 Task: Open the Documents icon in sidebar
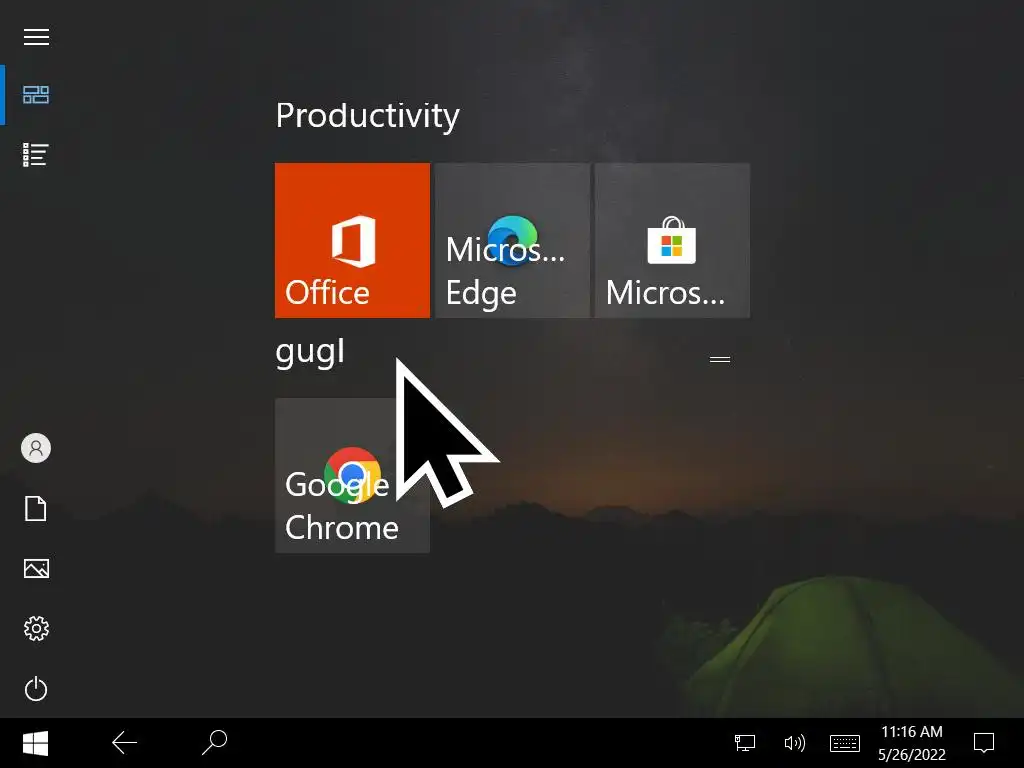click(x=36, y=509)
